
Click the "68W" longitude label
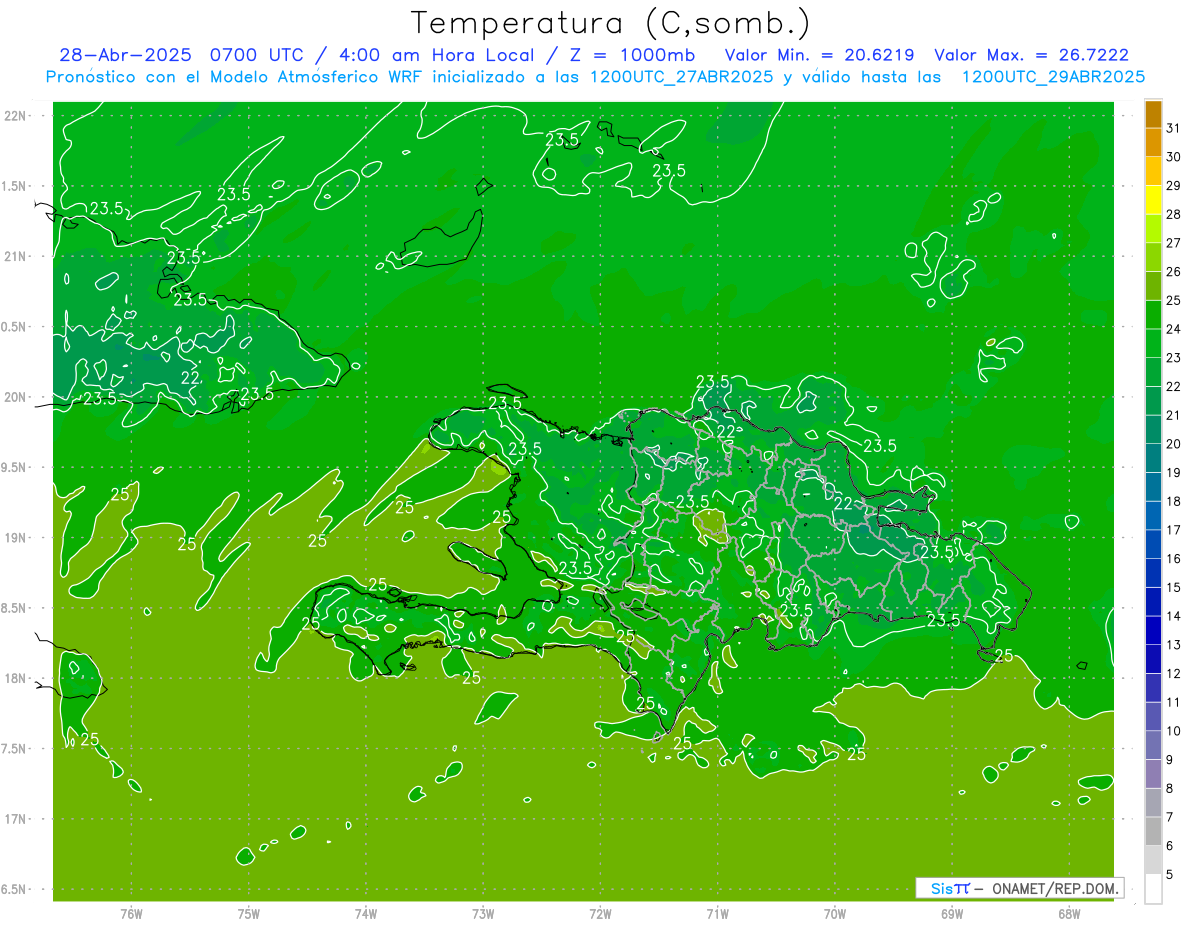tap(1069, 914)
